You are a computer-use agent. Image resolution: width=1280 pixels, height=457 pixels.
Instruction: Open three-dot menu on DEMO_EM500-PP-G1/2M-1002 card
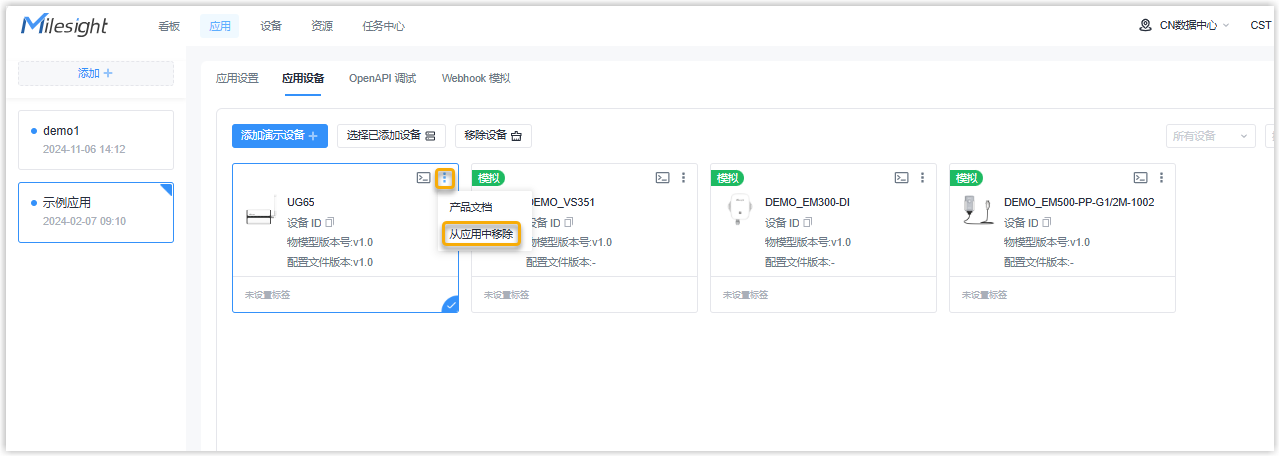pos(1162,178)
